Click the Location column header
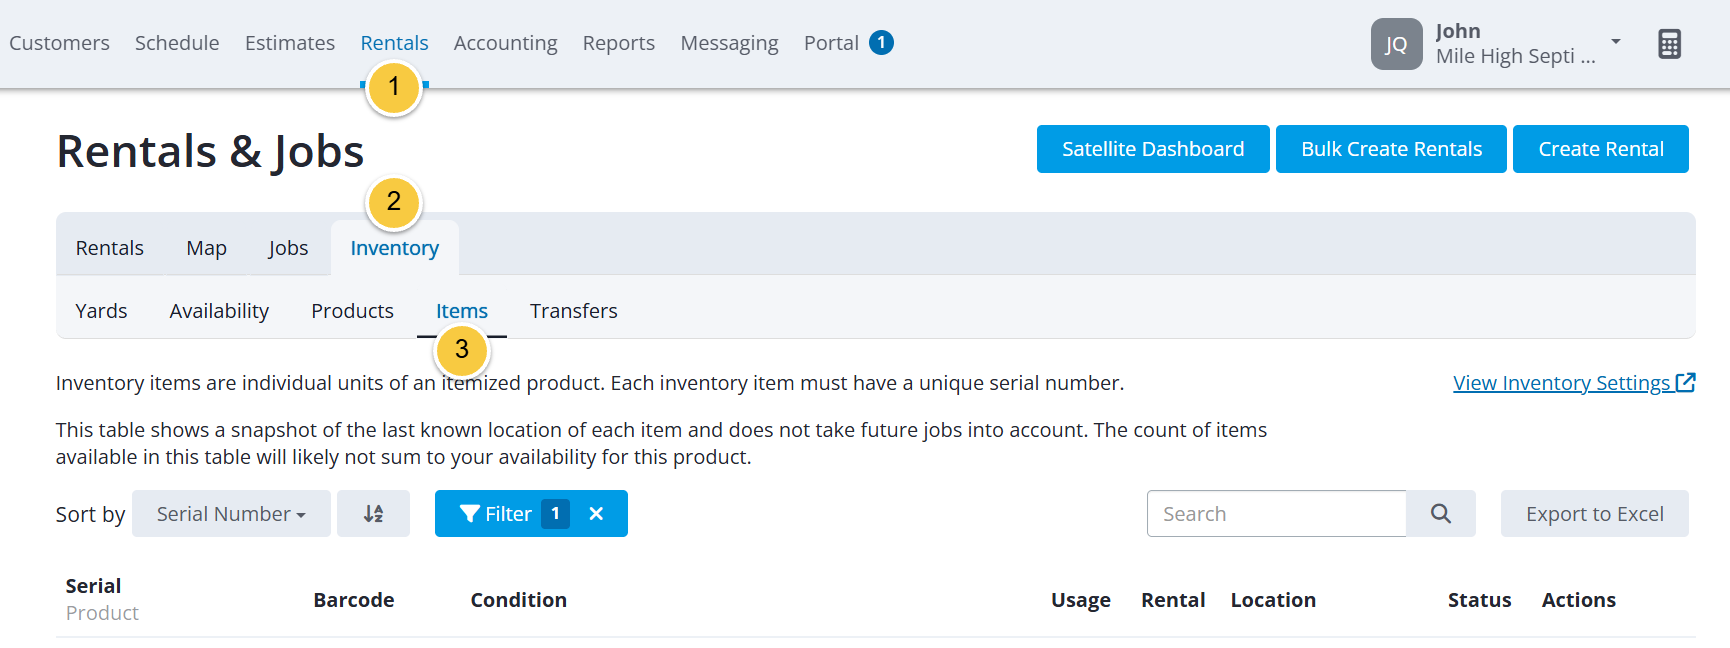 tap(1273, 600)
